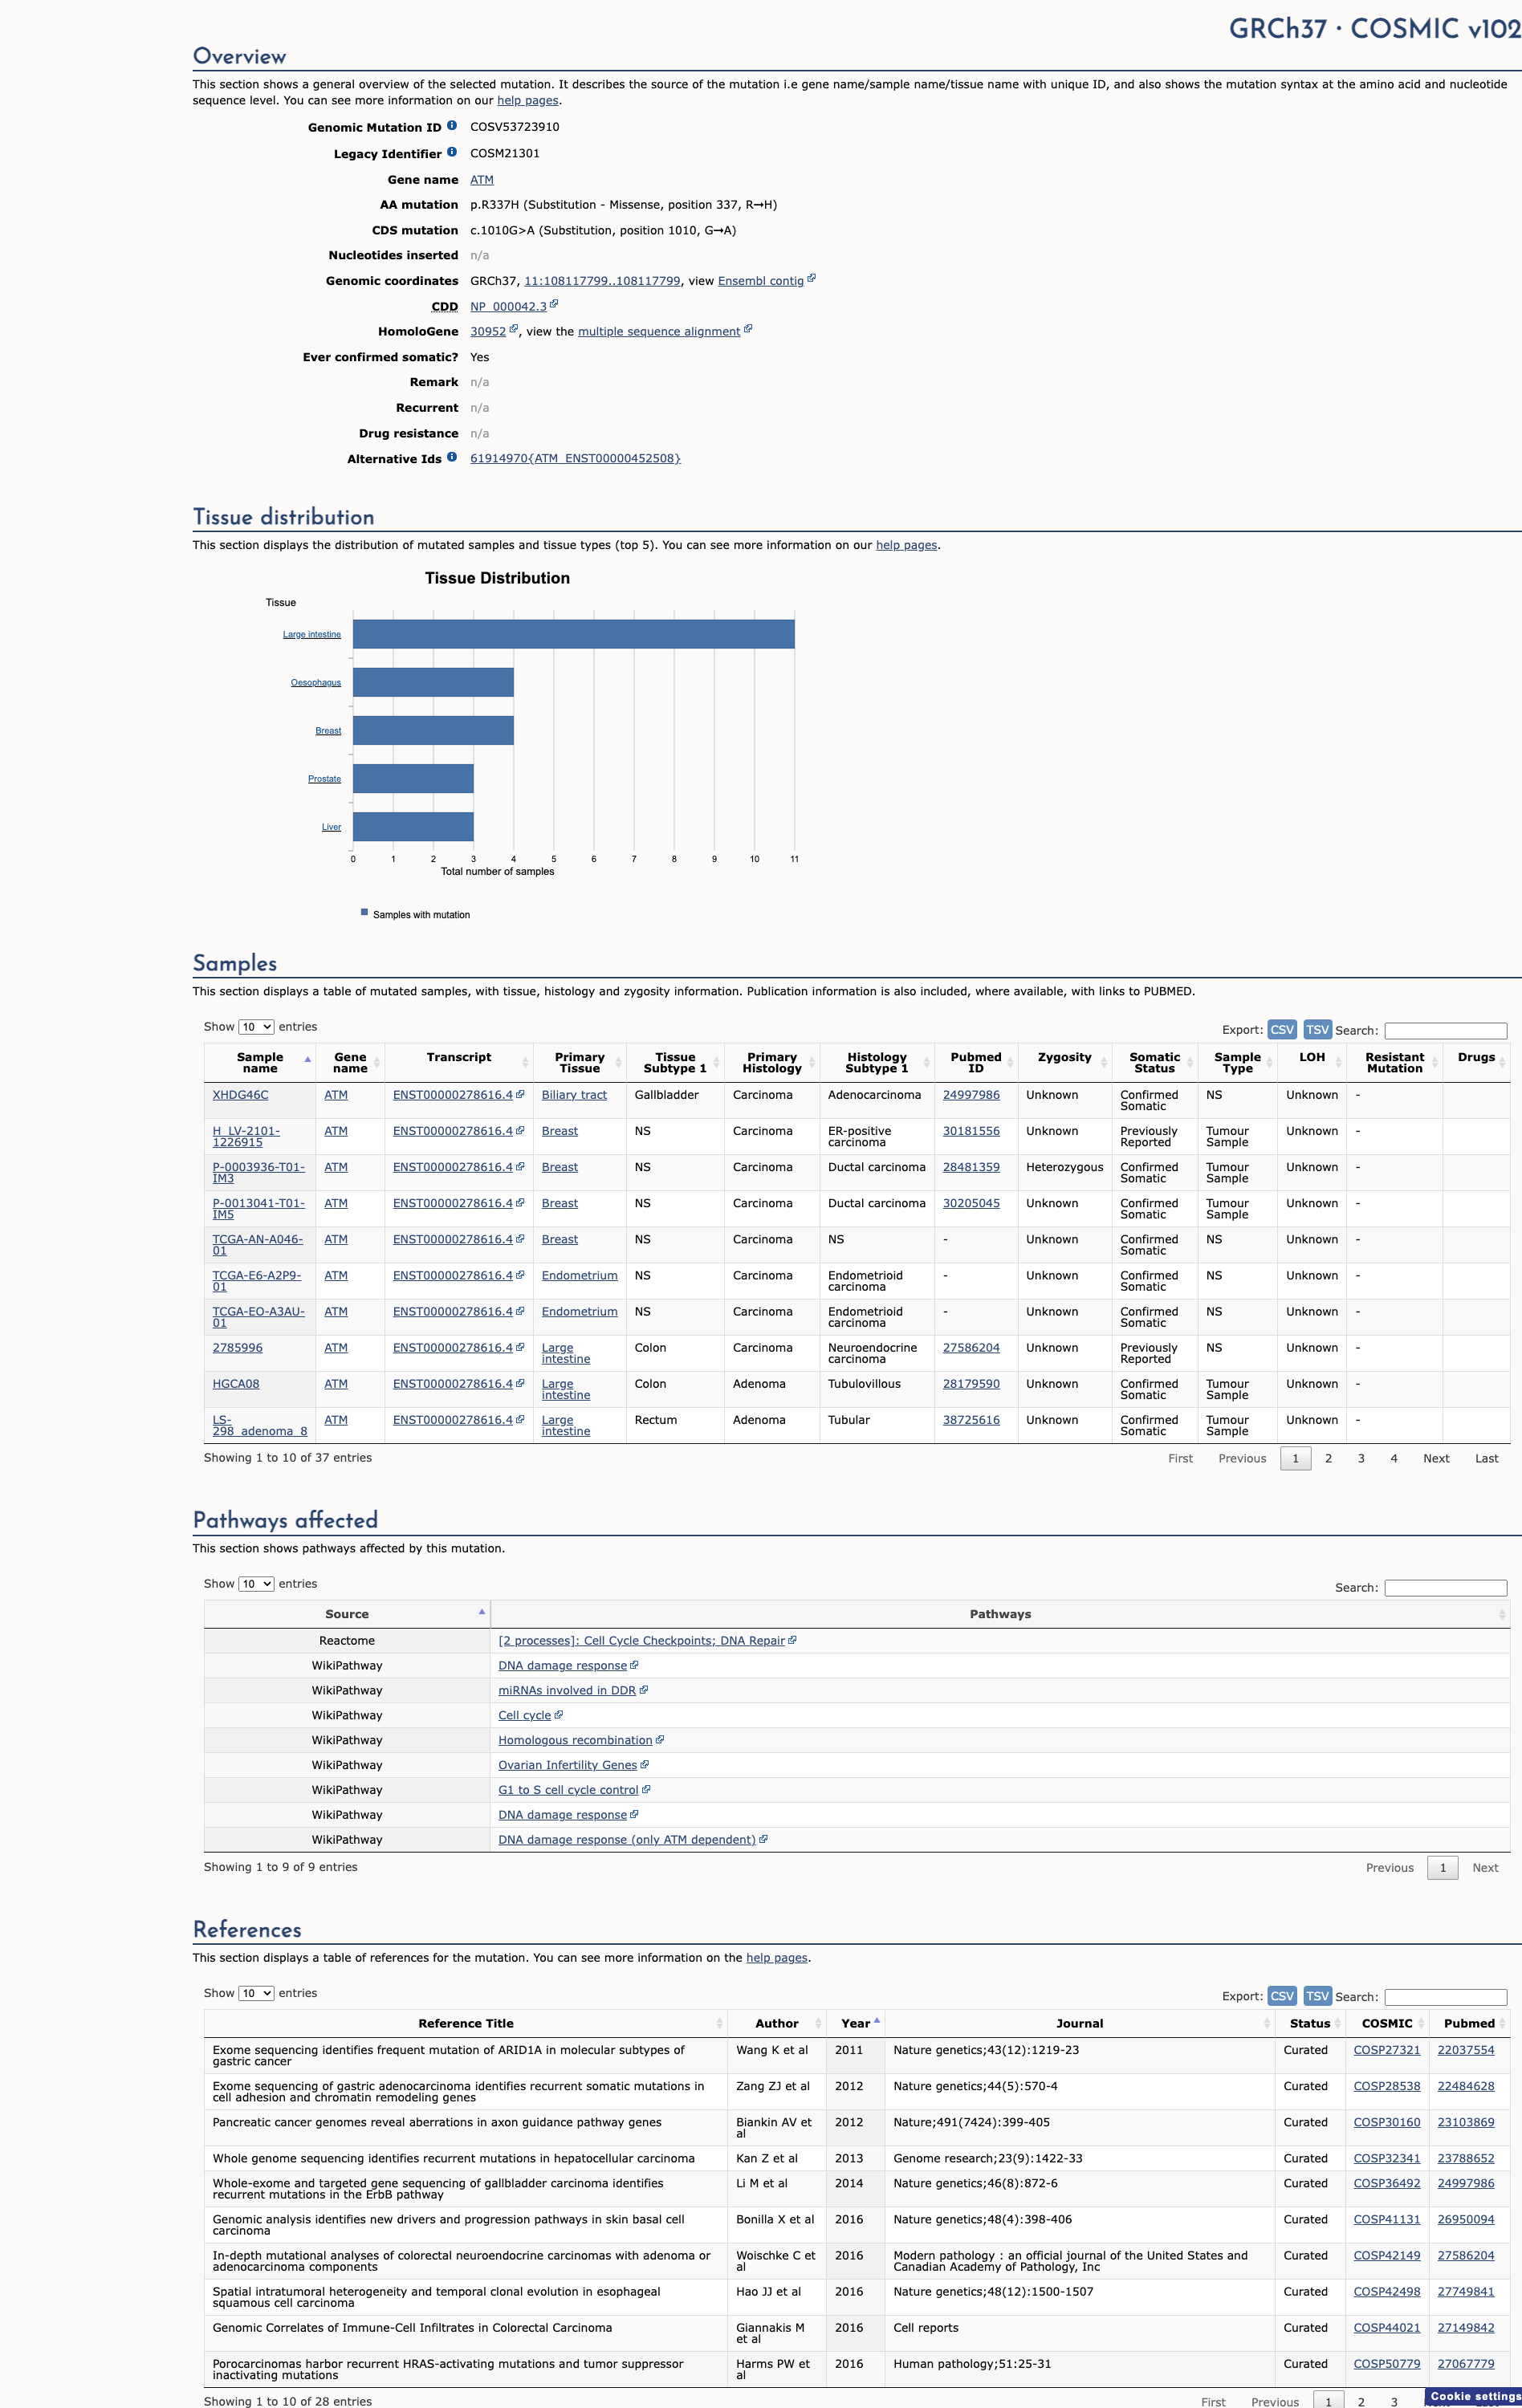Focus the Pathways table search field
The image size is (1522, 2408).
(1445, 1588)
